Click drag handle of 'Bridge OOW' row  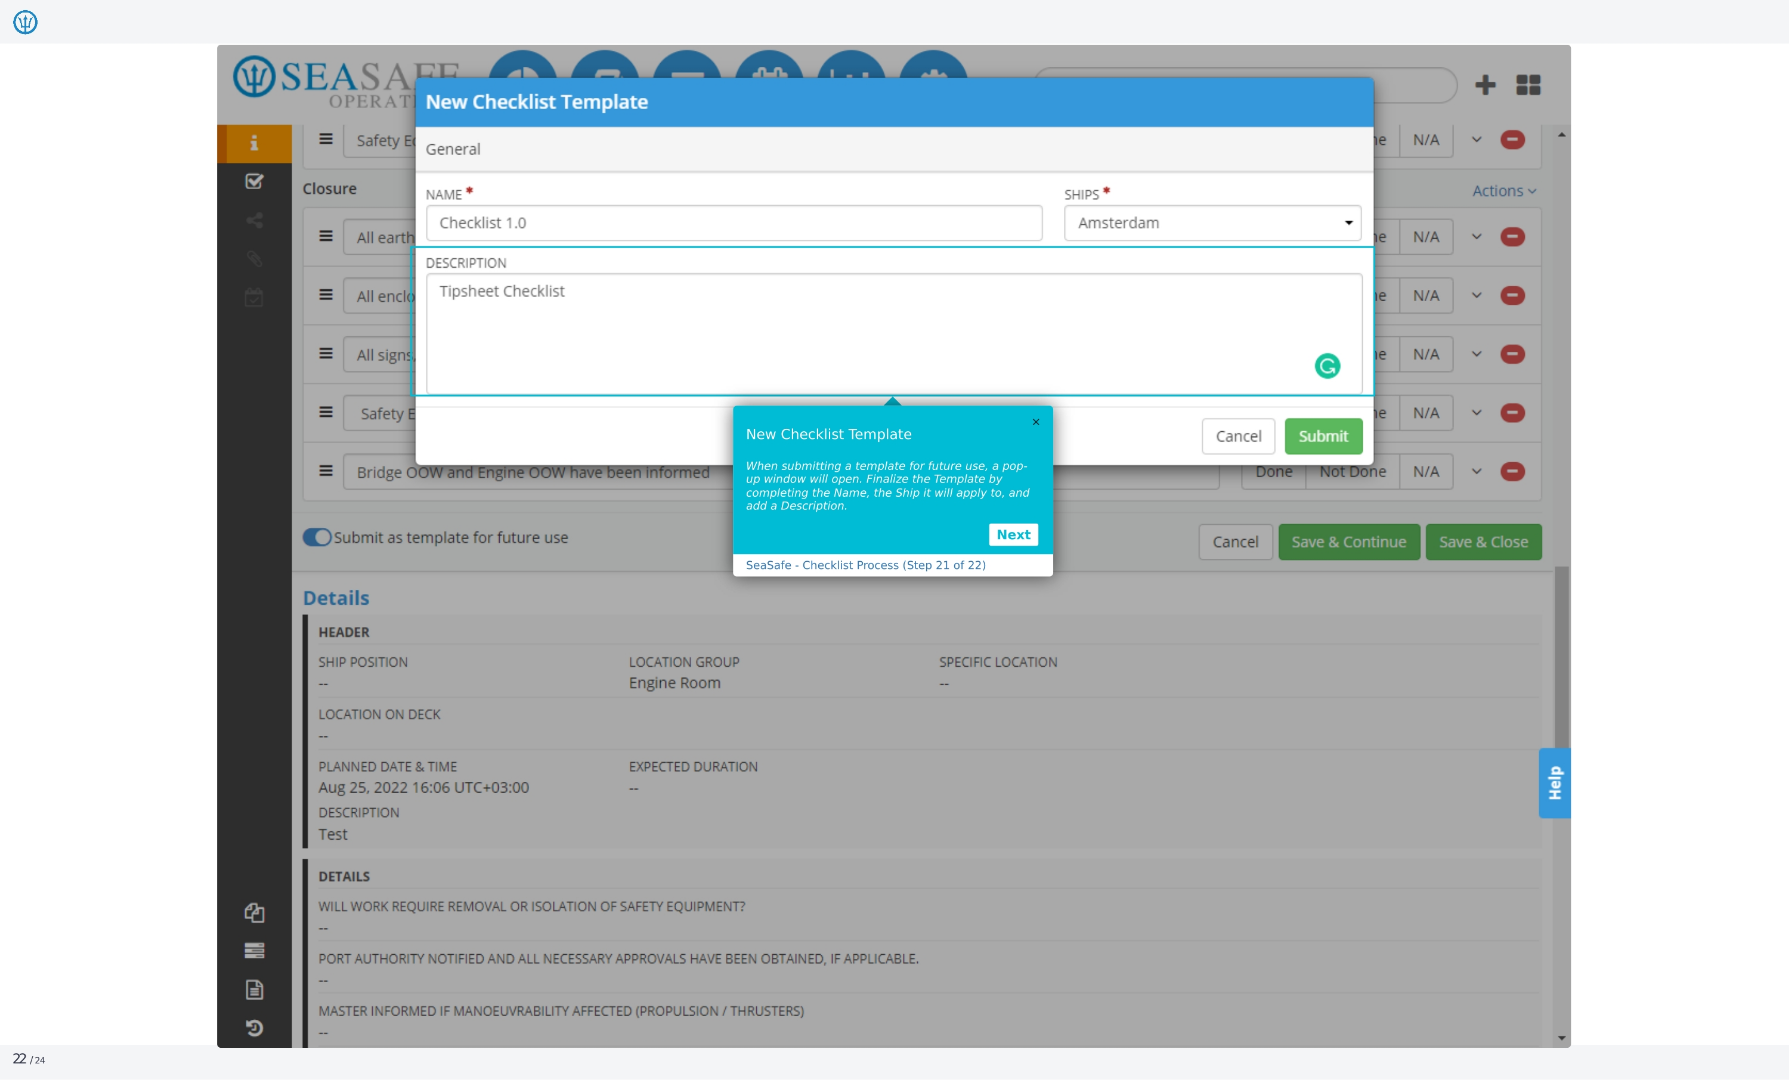(325, 470)
